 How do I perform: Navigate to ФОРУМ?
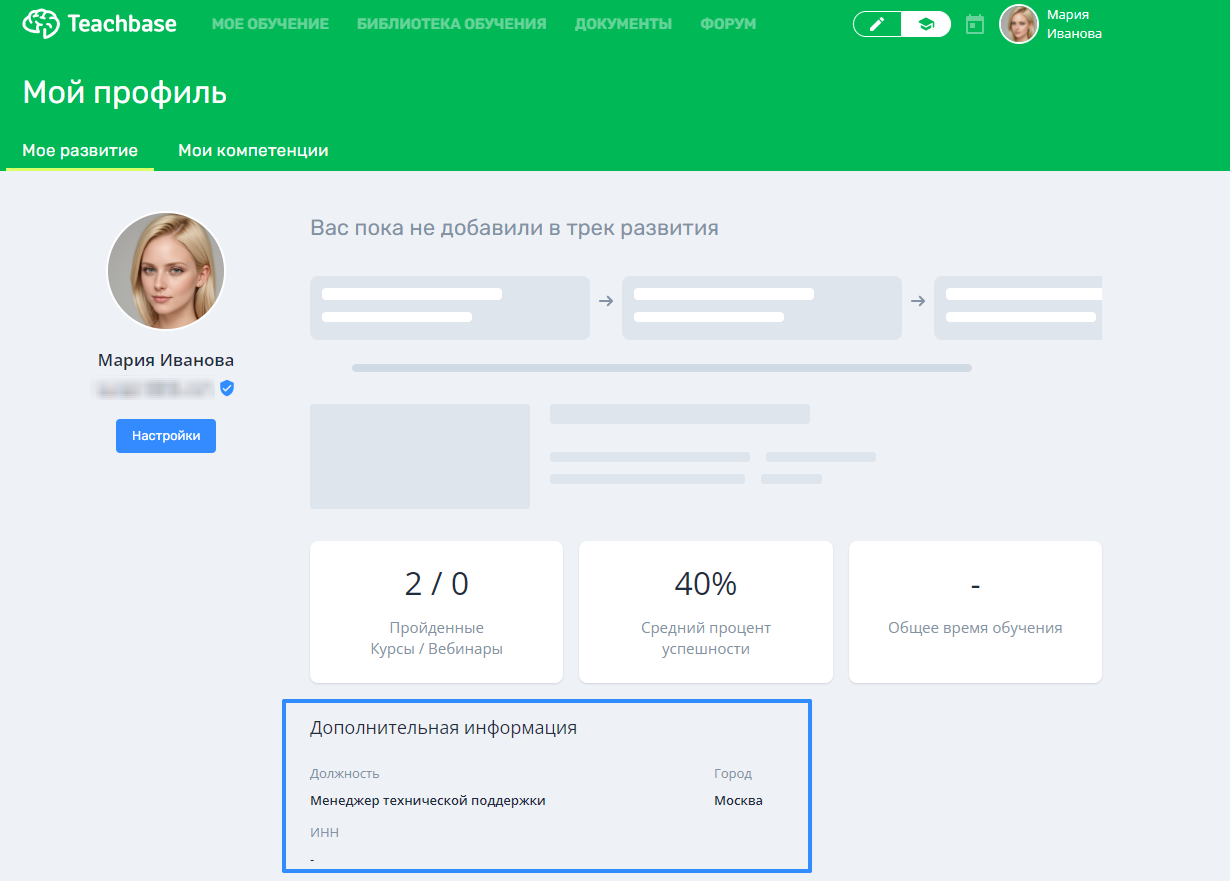728,24
